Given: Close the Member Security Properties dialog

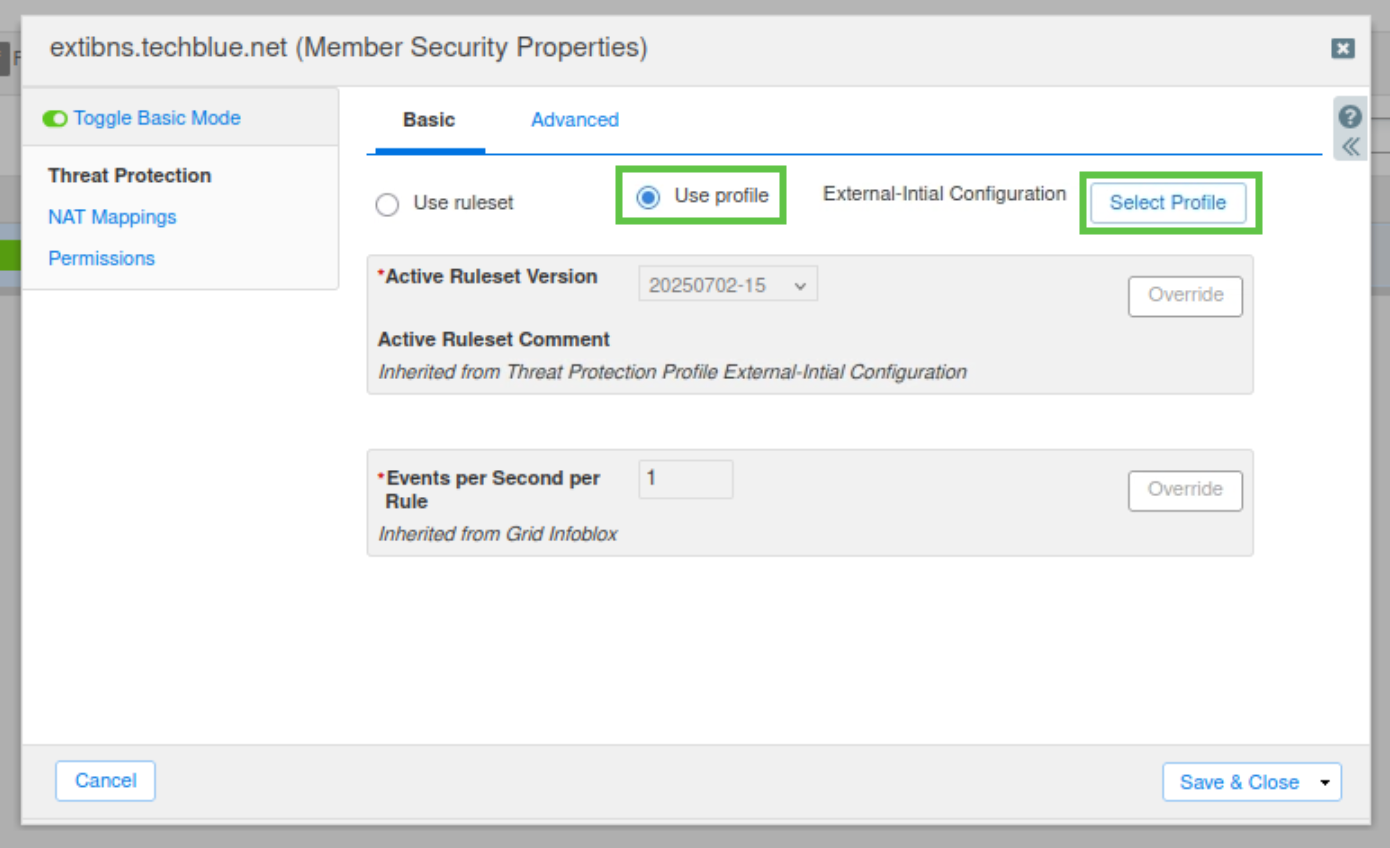Looking at the screenshot, I should click(1343, 48).
